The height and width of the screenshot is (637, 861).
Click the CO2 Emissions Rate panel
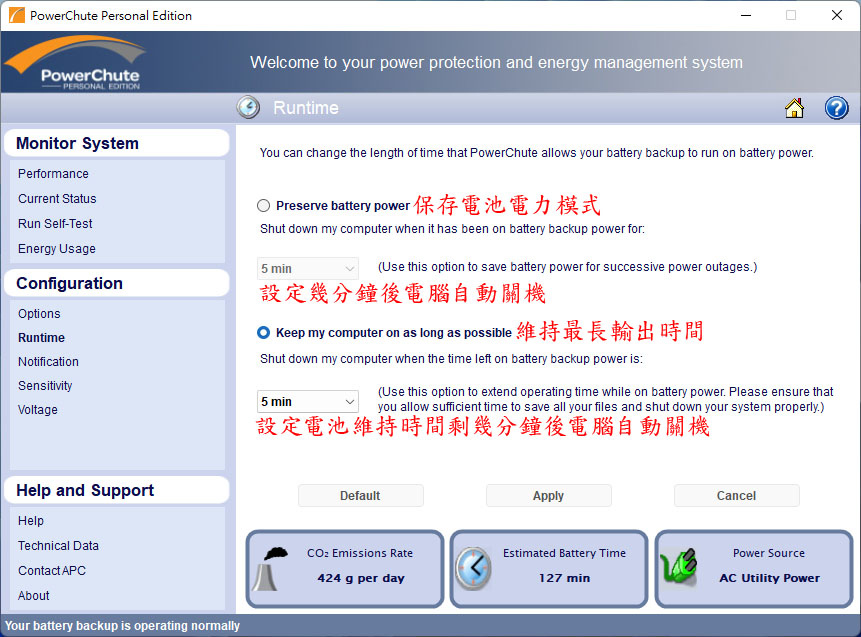345,569
